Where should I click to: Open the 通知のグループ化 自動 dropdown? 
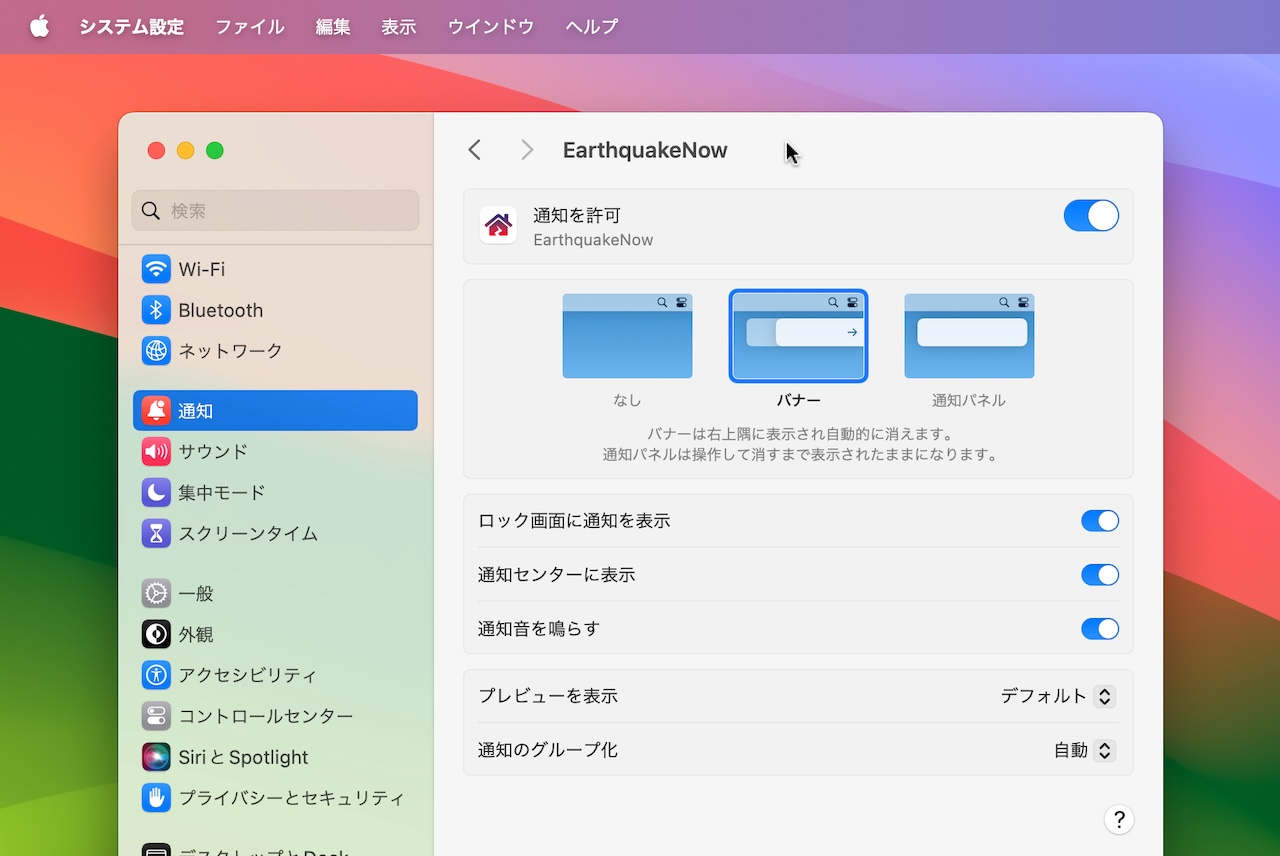(x=1084, y=750)
